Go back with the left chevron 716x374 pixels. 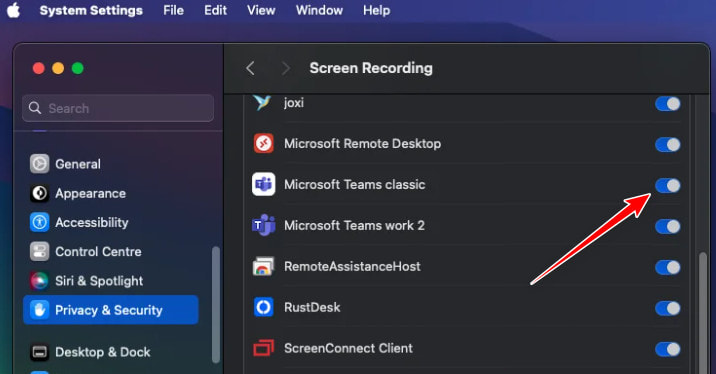[x=250, y=68]
